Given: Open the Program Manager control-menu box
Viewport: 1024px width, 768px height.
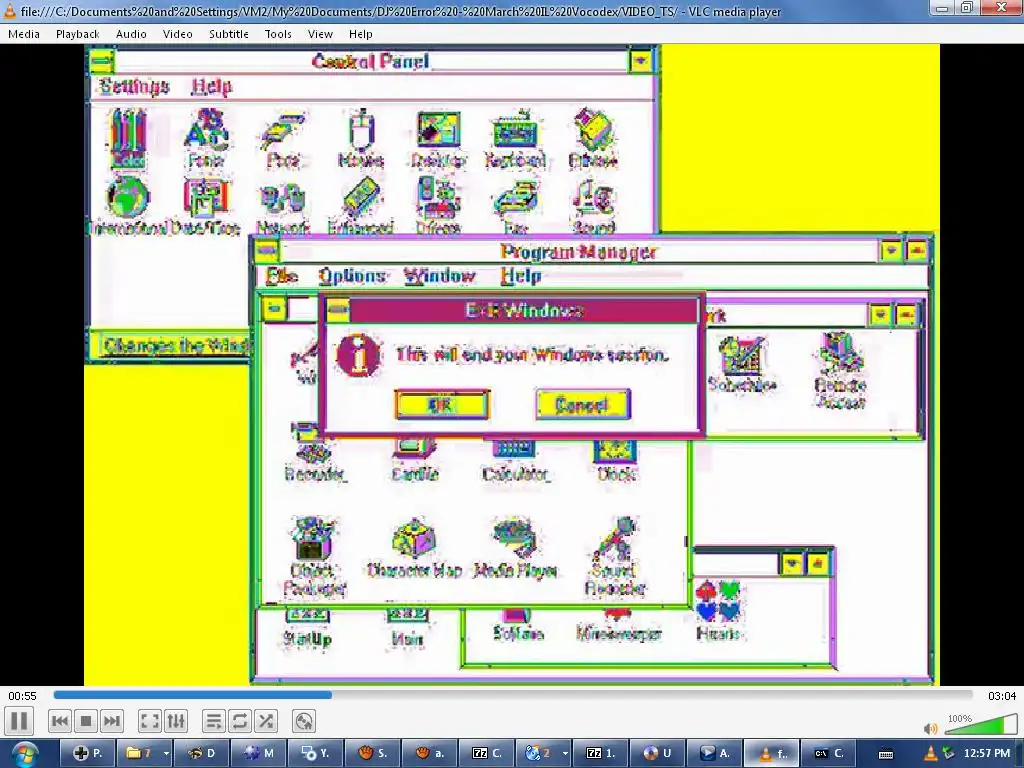Looking at the screenshot, I should [x=266, y=251].
